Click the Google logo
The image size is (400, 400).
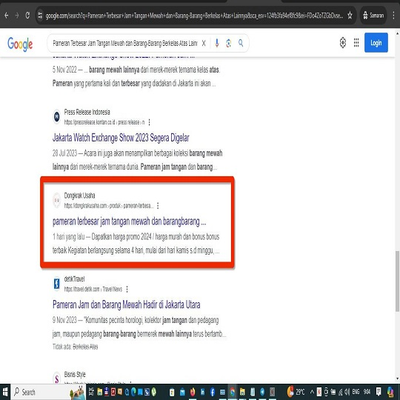click(x=20, y=44)
